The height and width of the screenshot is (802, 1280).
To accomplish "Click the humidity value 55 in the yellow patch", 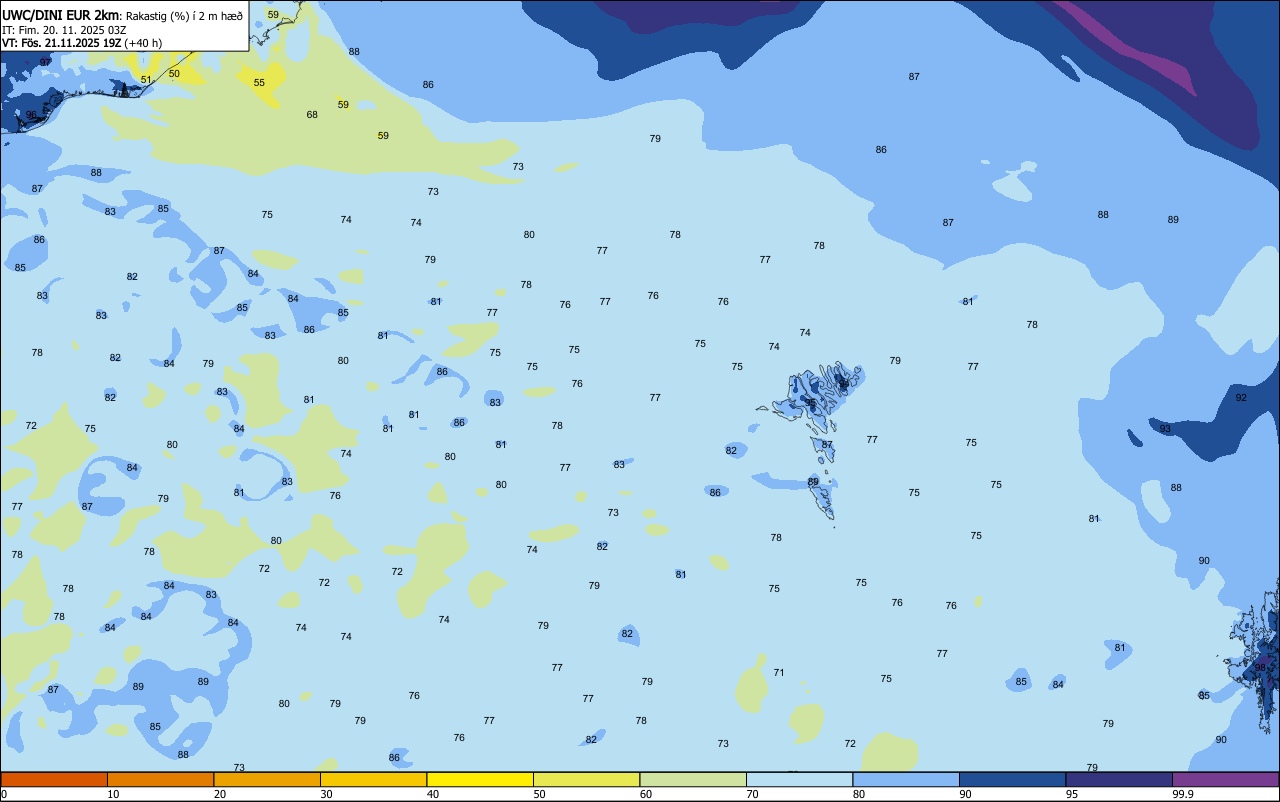I will [259, 82].
